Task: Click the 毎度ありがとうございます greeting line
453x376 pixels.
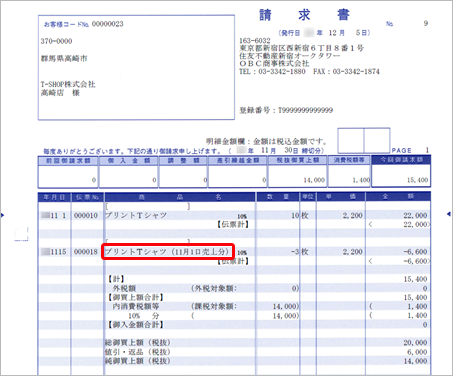Action: coord(132,151)
